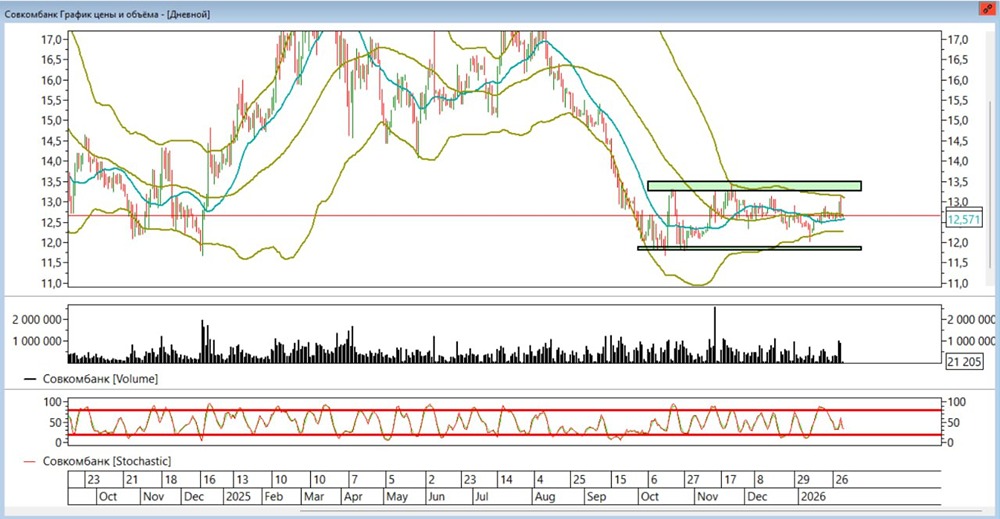Viewport: 1000px width, 519px height.
Task: Click the 11,0 label on right price axis
Action: [x=958, y=283]
